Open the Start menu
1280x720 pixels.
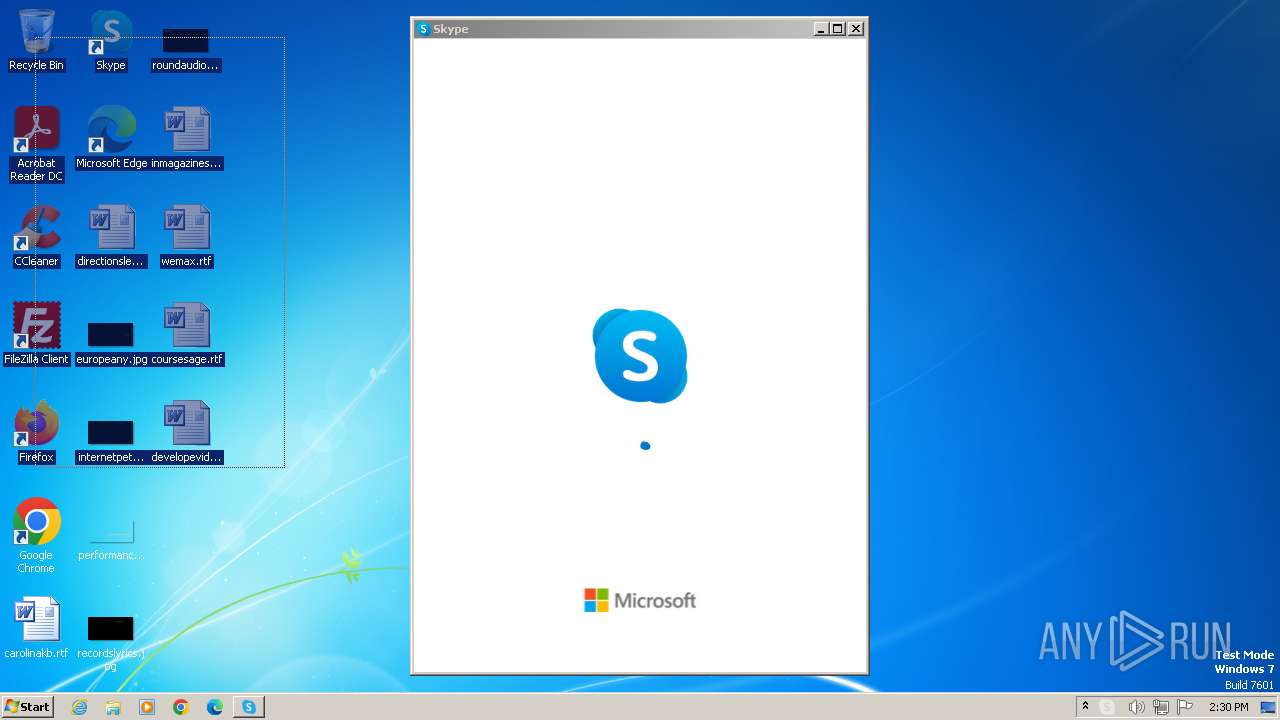[x=27, y=706]
